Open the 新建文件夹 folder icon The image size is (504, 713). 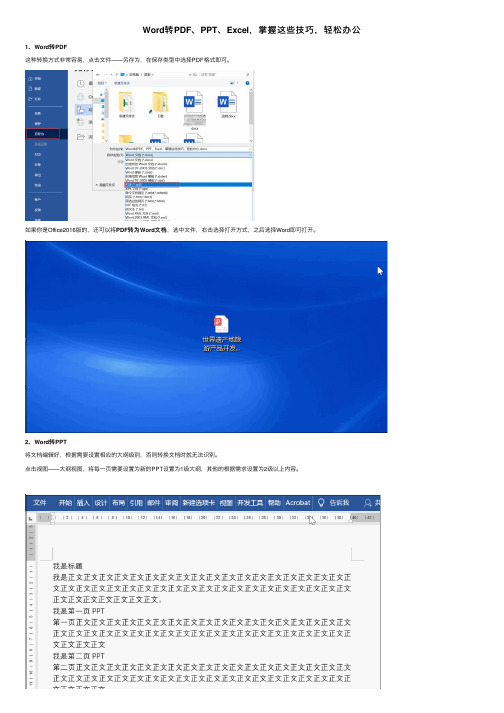(x=126, y=102)
